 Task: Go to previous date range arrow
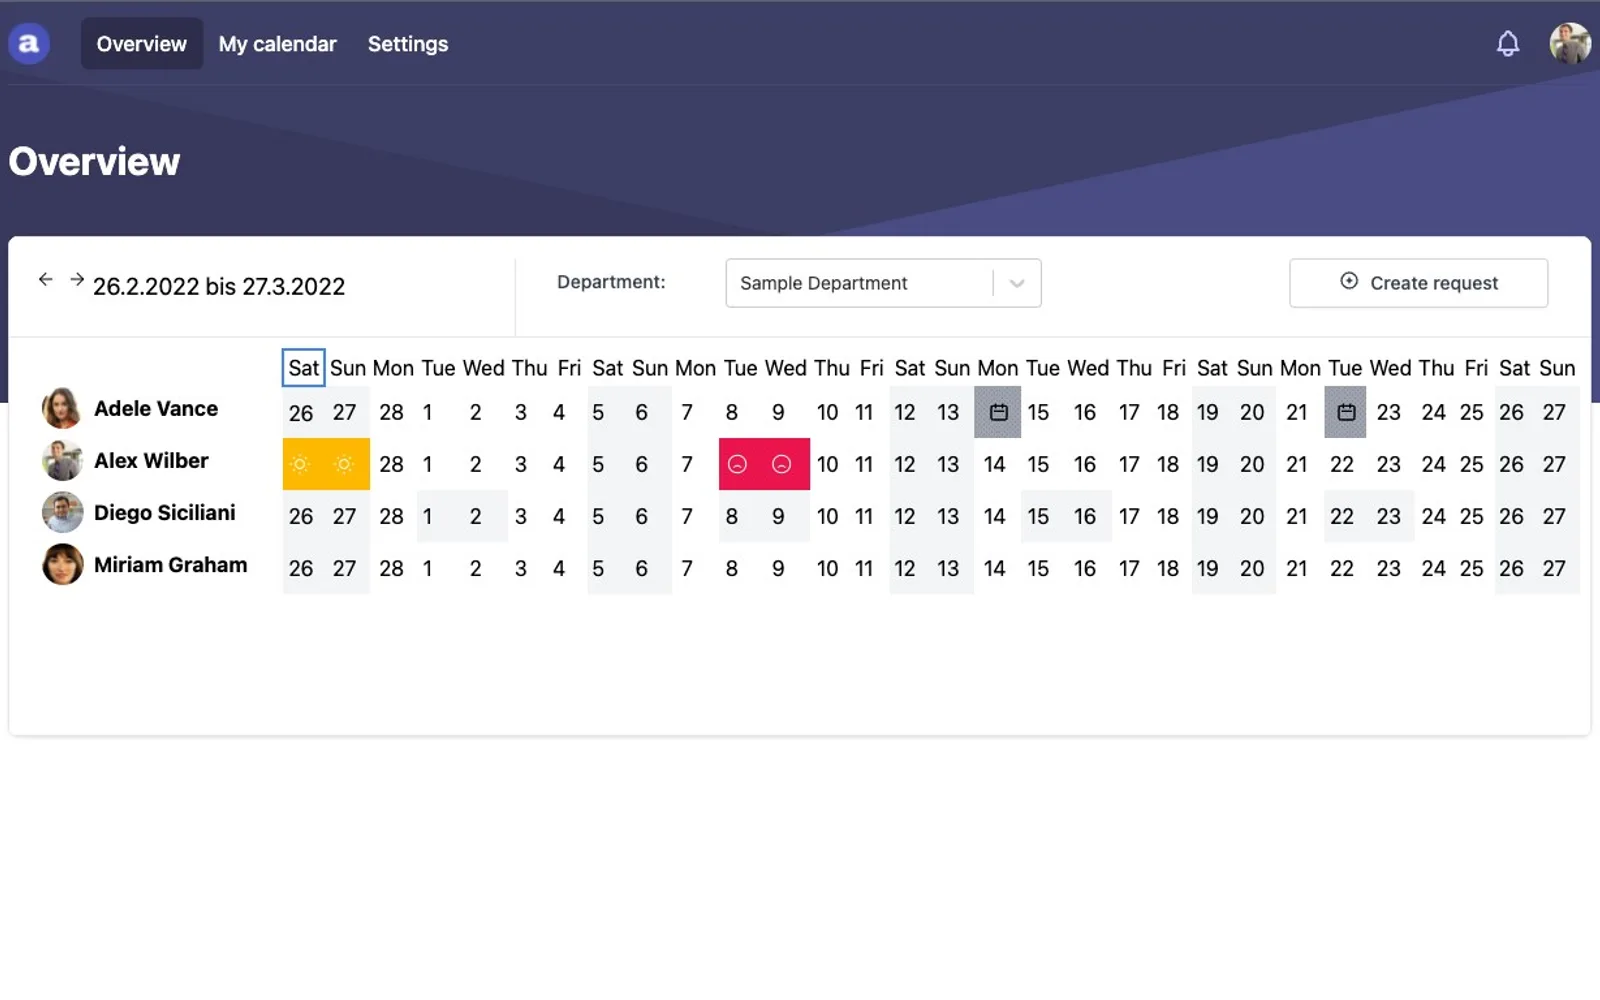(x=45, y=279)
